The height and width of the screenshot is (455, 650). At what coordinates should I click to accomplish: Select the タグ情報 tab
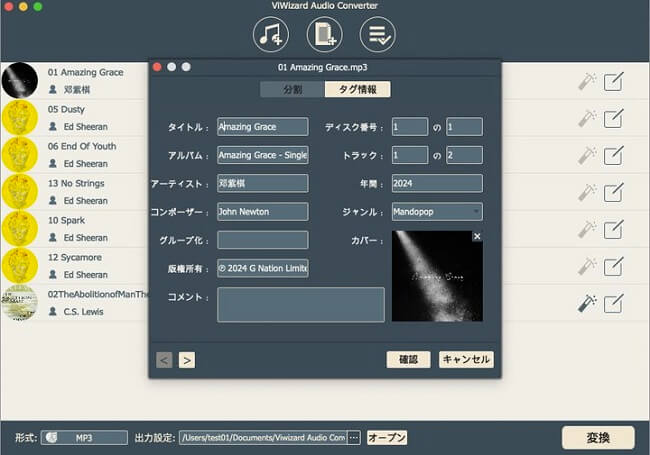tap(357, 89)
